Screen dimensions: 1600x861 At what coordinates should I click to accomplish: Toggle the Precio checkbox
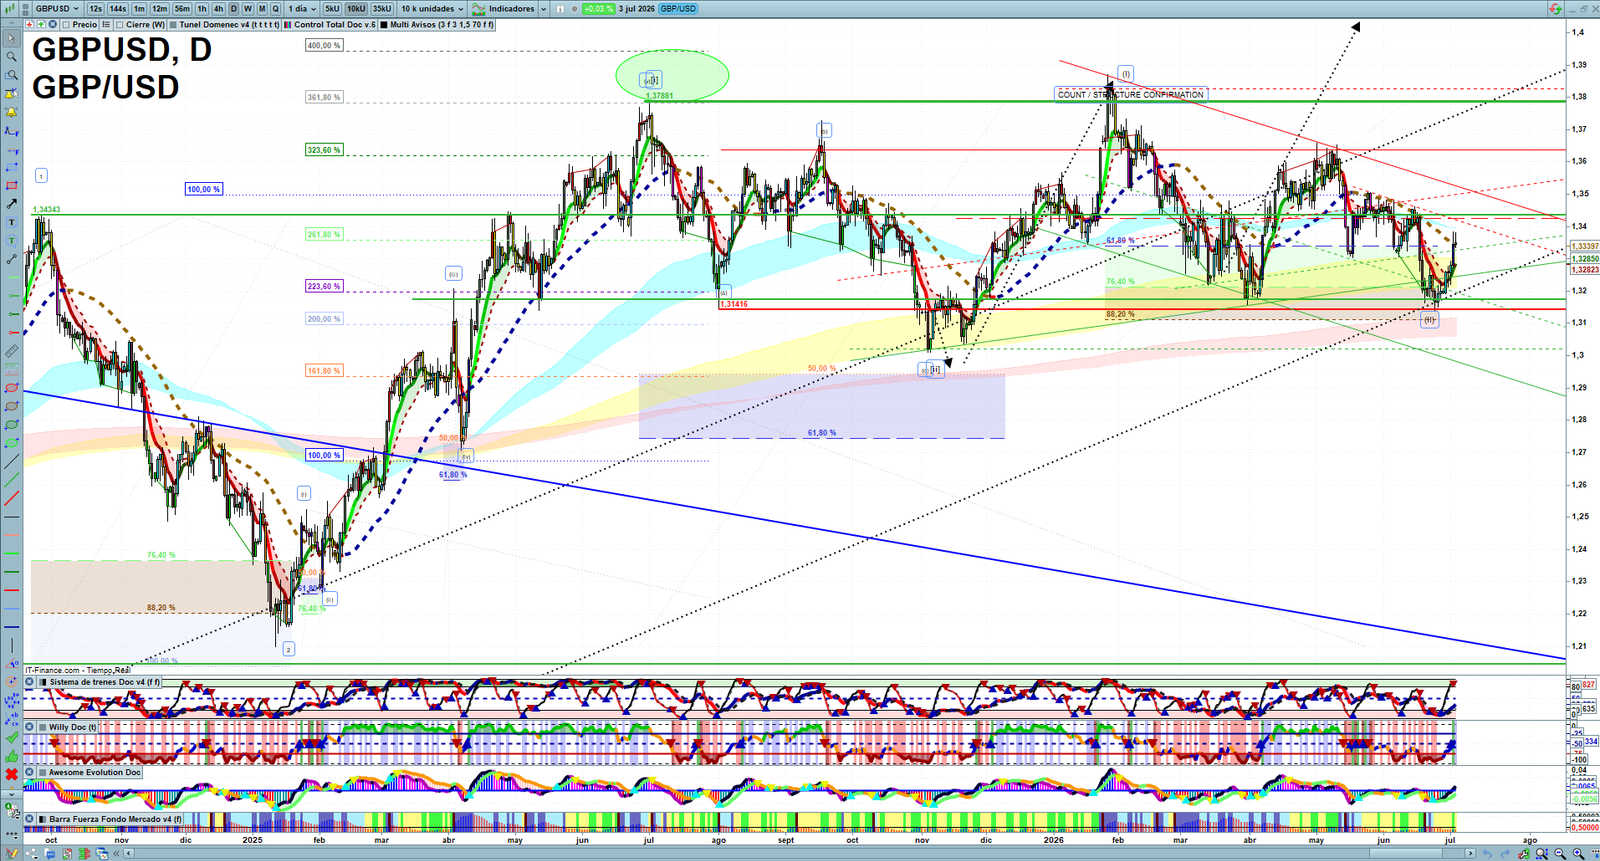[x=66, y=24]
